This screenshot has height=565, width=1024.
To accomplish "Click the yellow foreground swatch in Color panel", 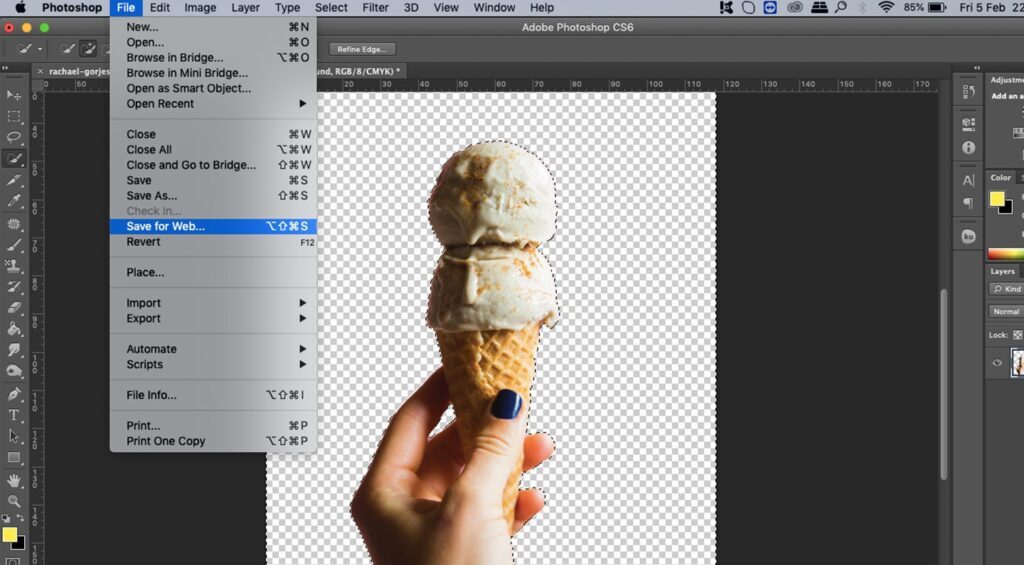I will tap(997, 199).
